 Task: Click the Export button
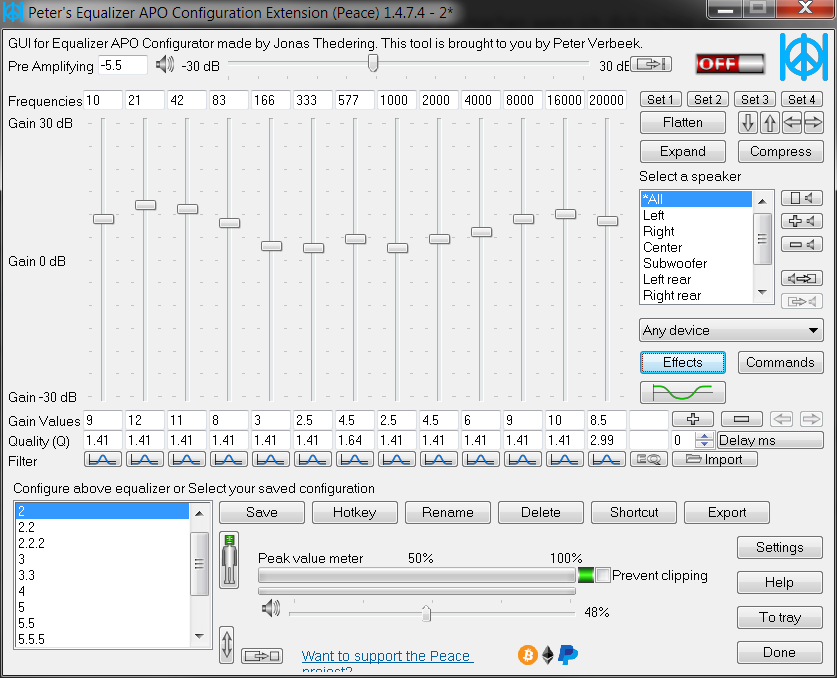pyautogui.click(x=727, y=513)
